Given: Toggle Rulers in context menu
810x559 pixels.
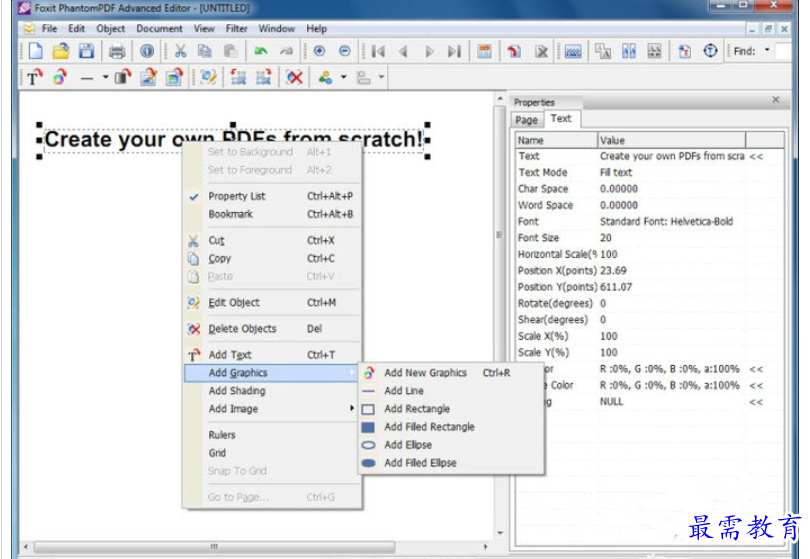Looking at the screenshot, I should coord(272,435).
